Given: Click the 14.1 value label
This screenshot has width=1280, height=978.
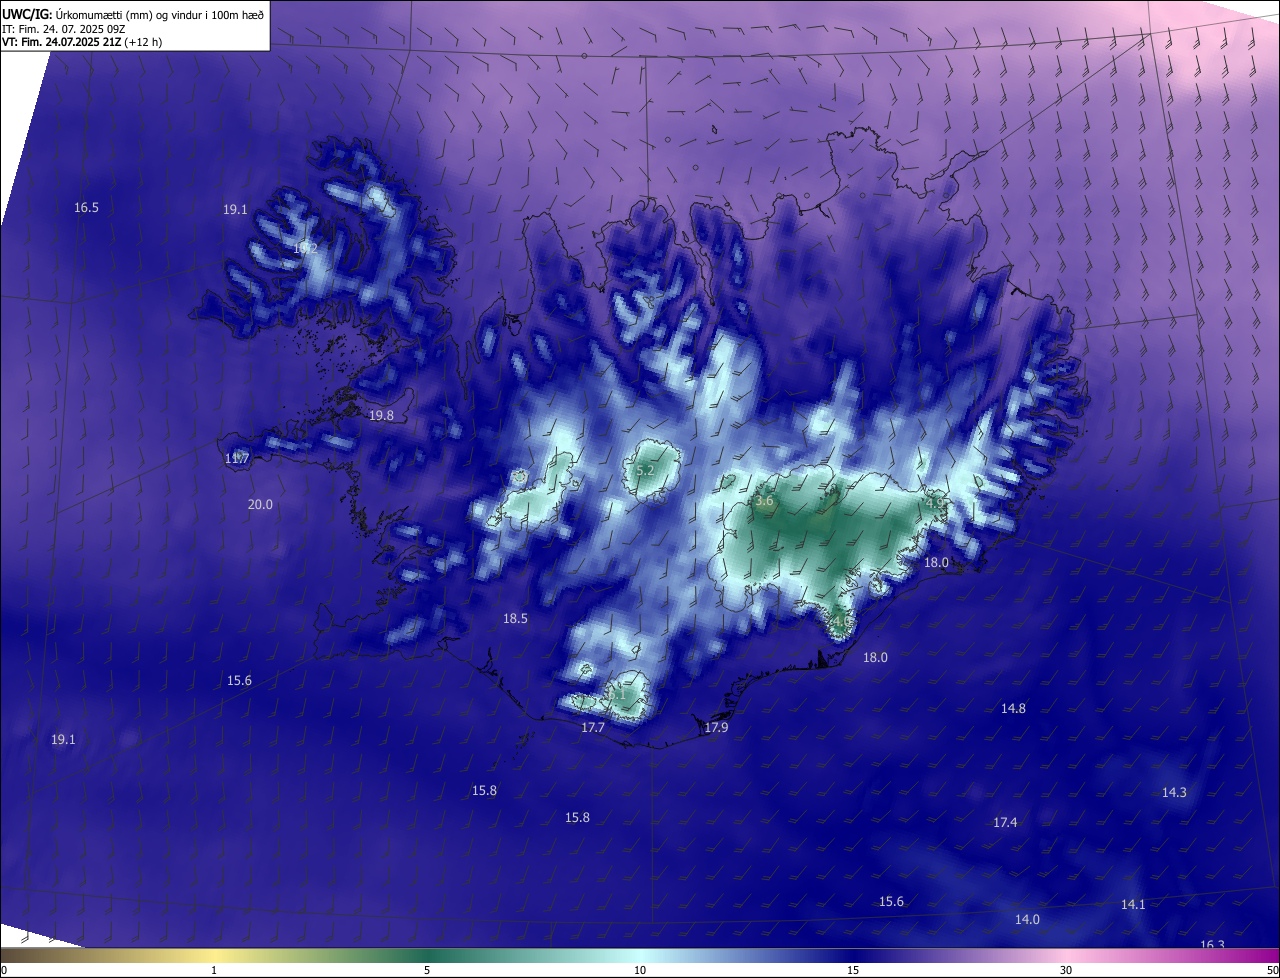Looking at the screenshot, I should click(1132, 905).
